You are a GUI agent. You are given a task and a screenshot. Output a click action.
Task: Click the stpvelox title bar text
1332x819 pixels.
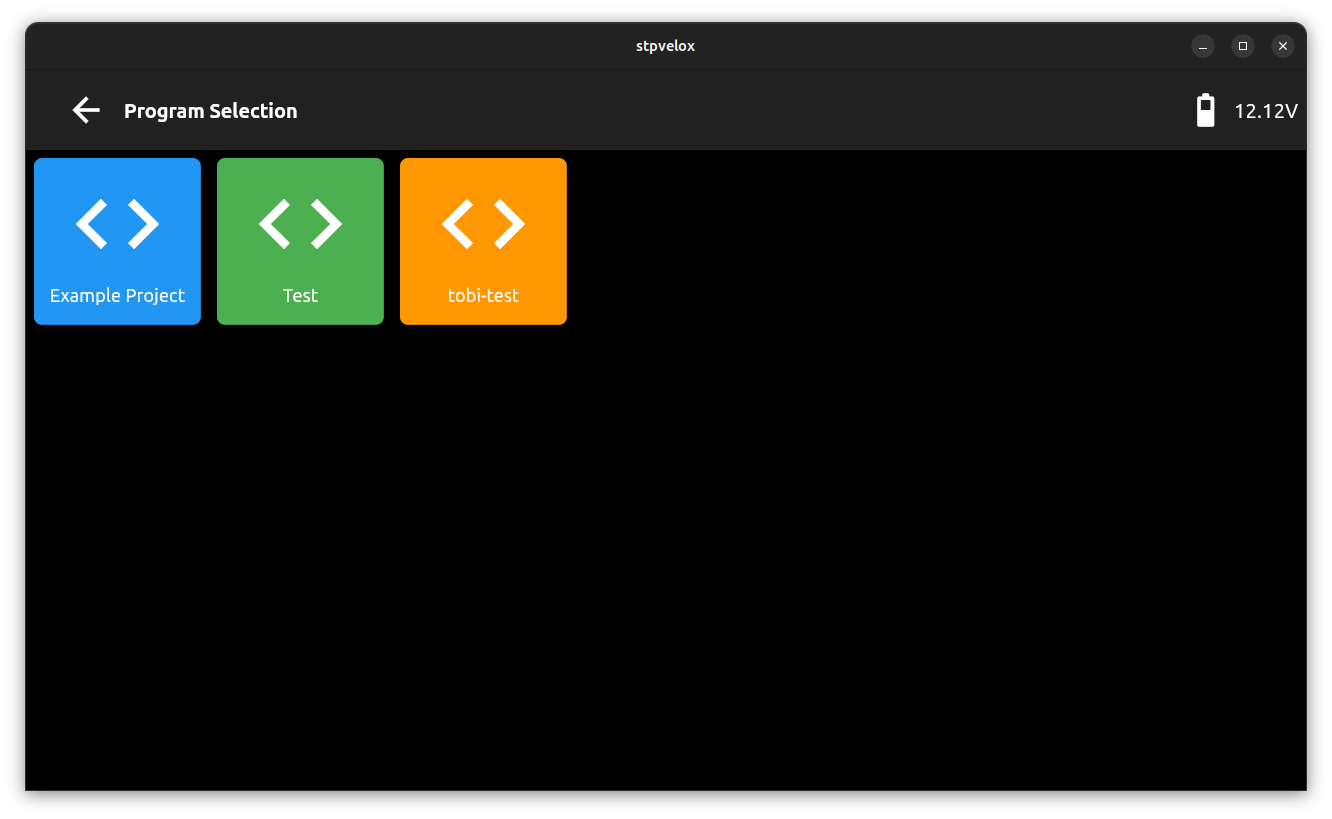[x=665, y=45]
